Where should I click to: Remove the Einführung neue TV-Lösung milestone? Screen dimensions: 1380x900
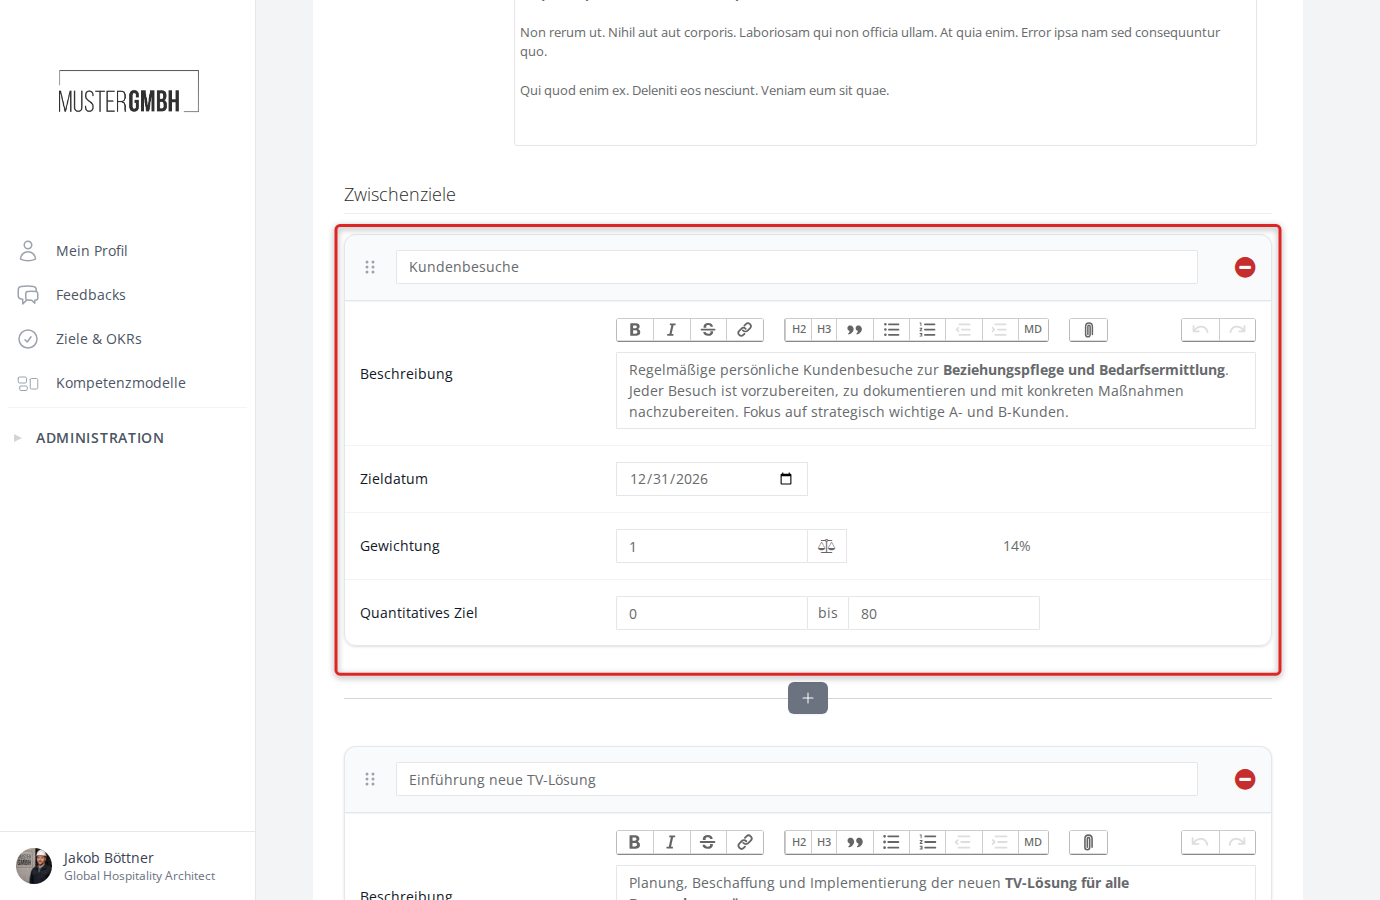1245,779
